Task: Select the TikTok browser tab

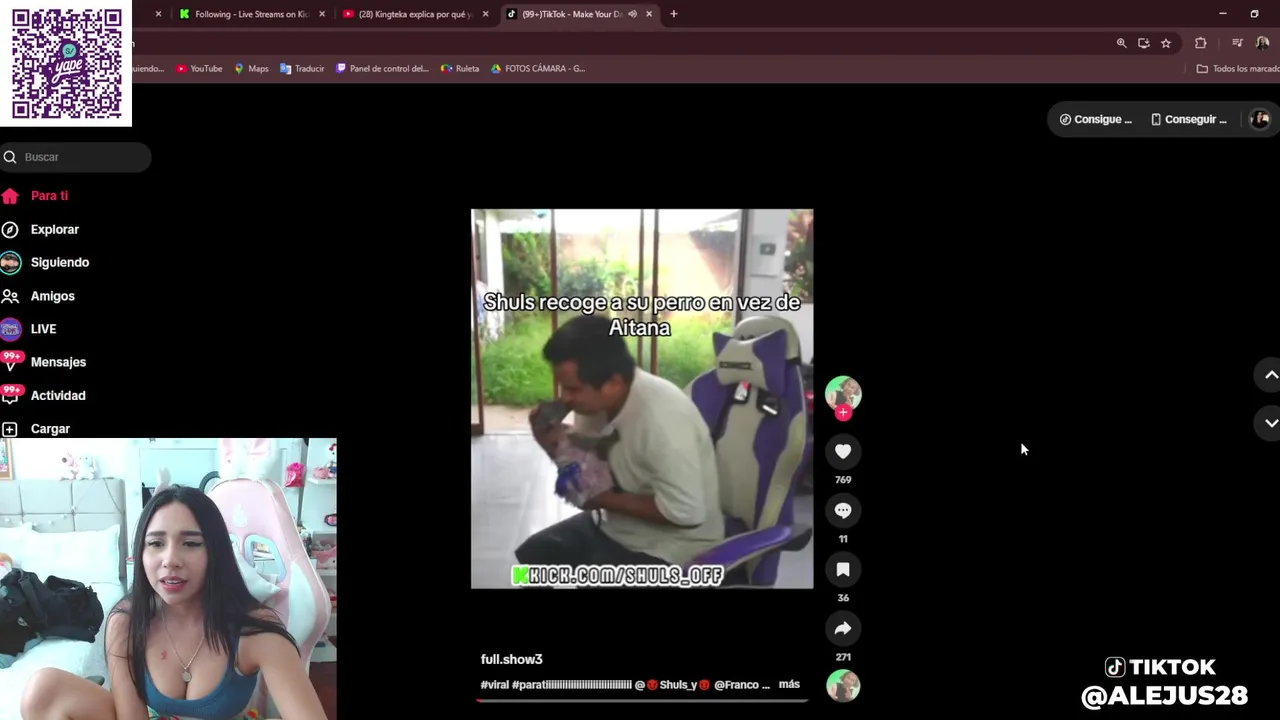Action: pos(570,14)
